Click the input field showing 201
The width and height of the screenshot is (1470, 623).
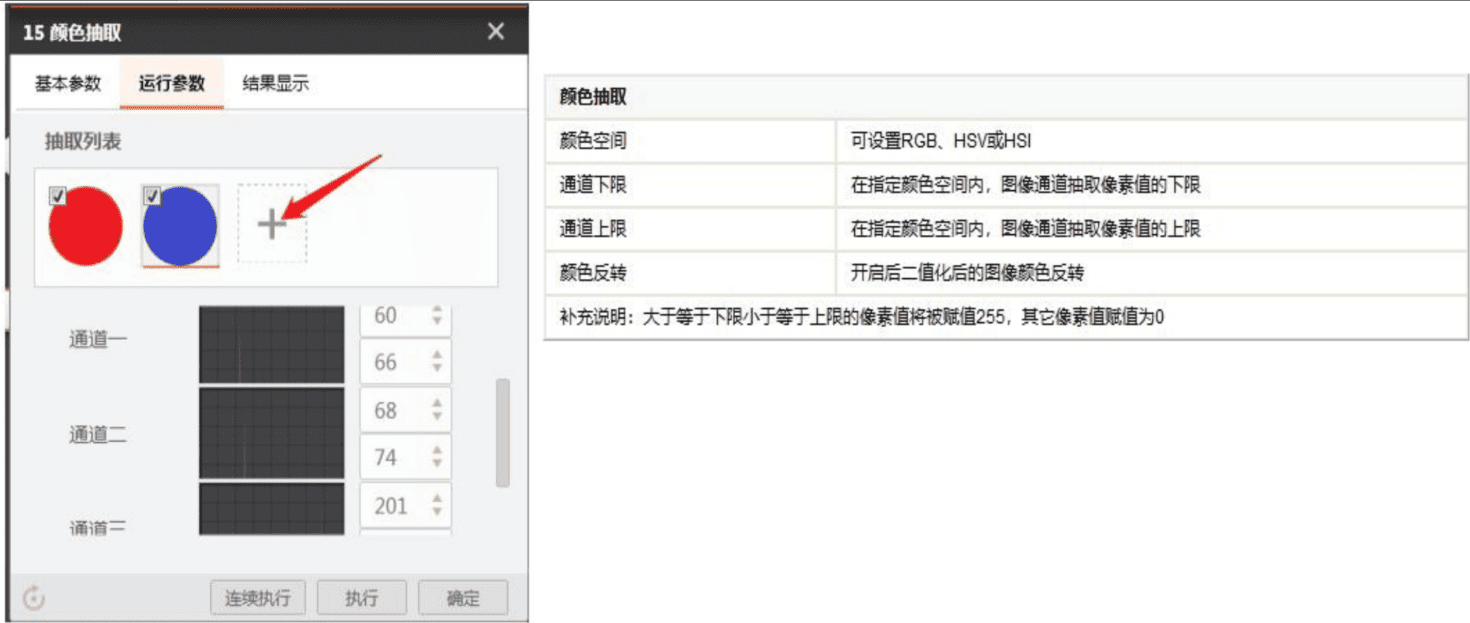pos(405,506)
